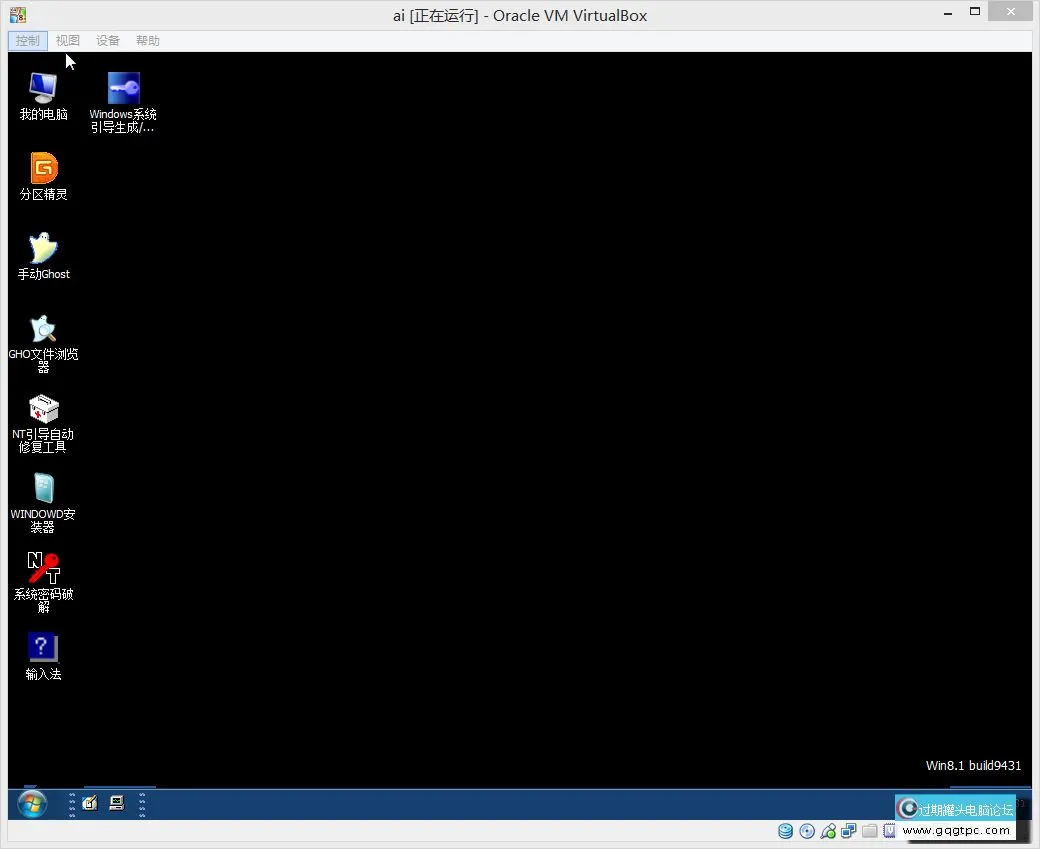Open the 控制 menu
The image size is (1040, 849).
[x=26, y=40]
